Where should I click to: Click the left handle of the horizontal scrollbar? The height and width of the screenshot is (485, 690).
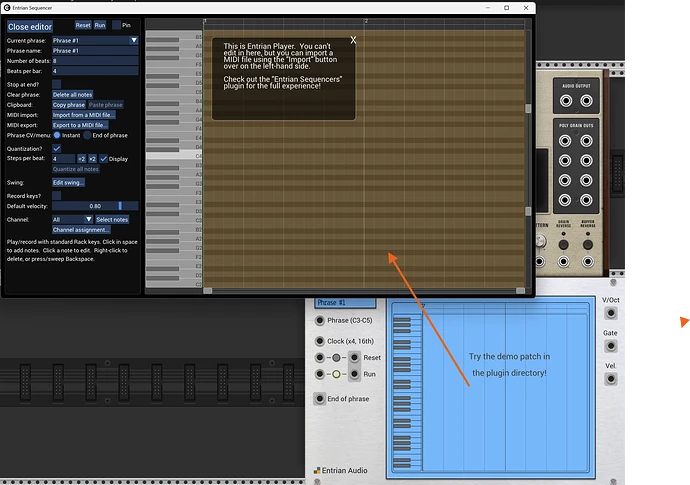pos(208,290)
